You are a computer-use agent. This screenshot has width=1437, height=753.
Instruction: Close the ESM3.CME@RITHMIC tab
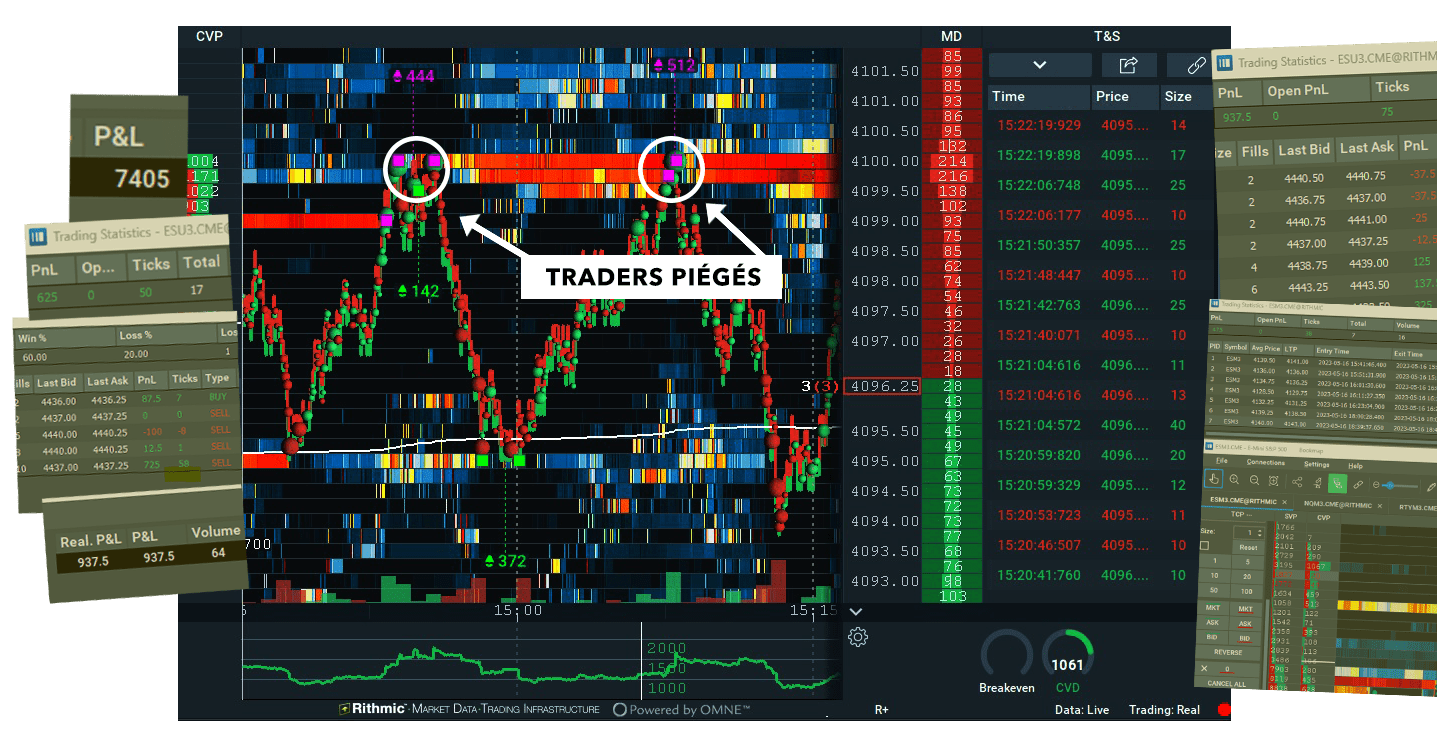1284,502
